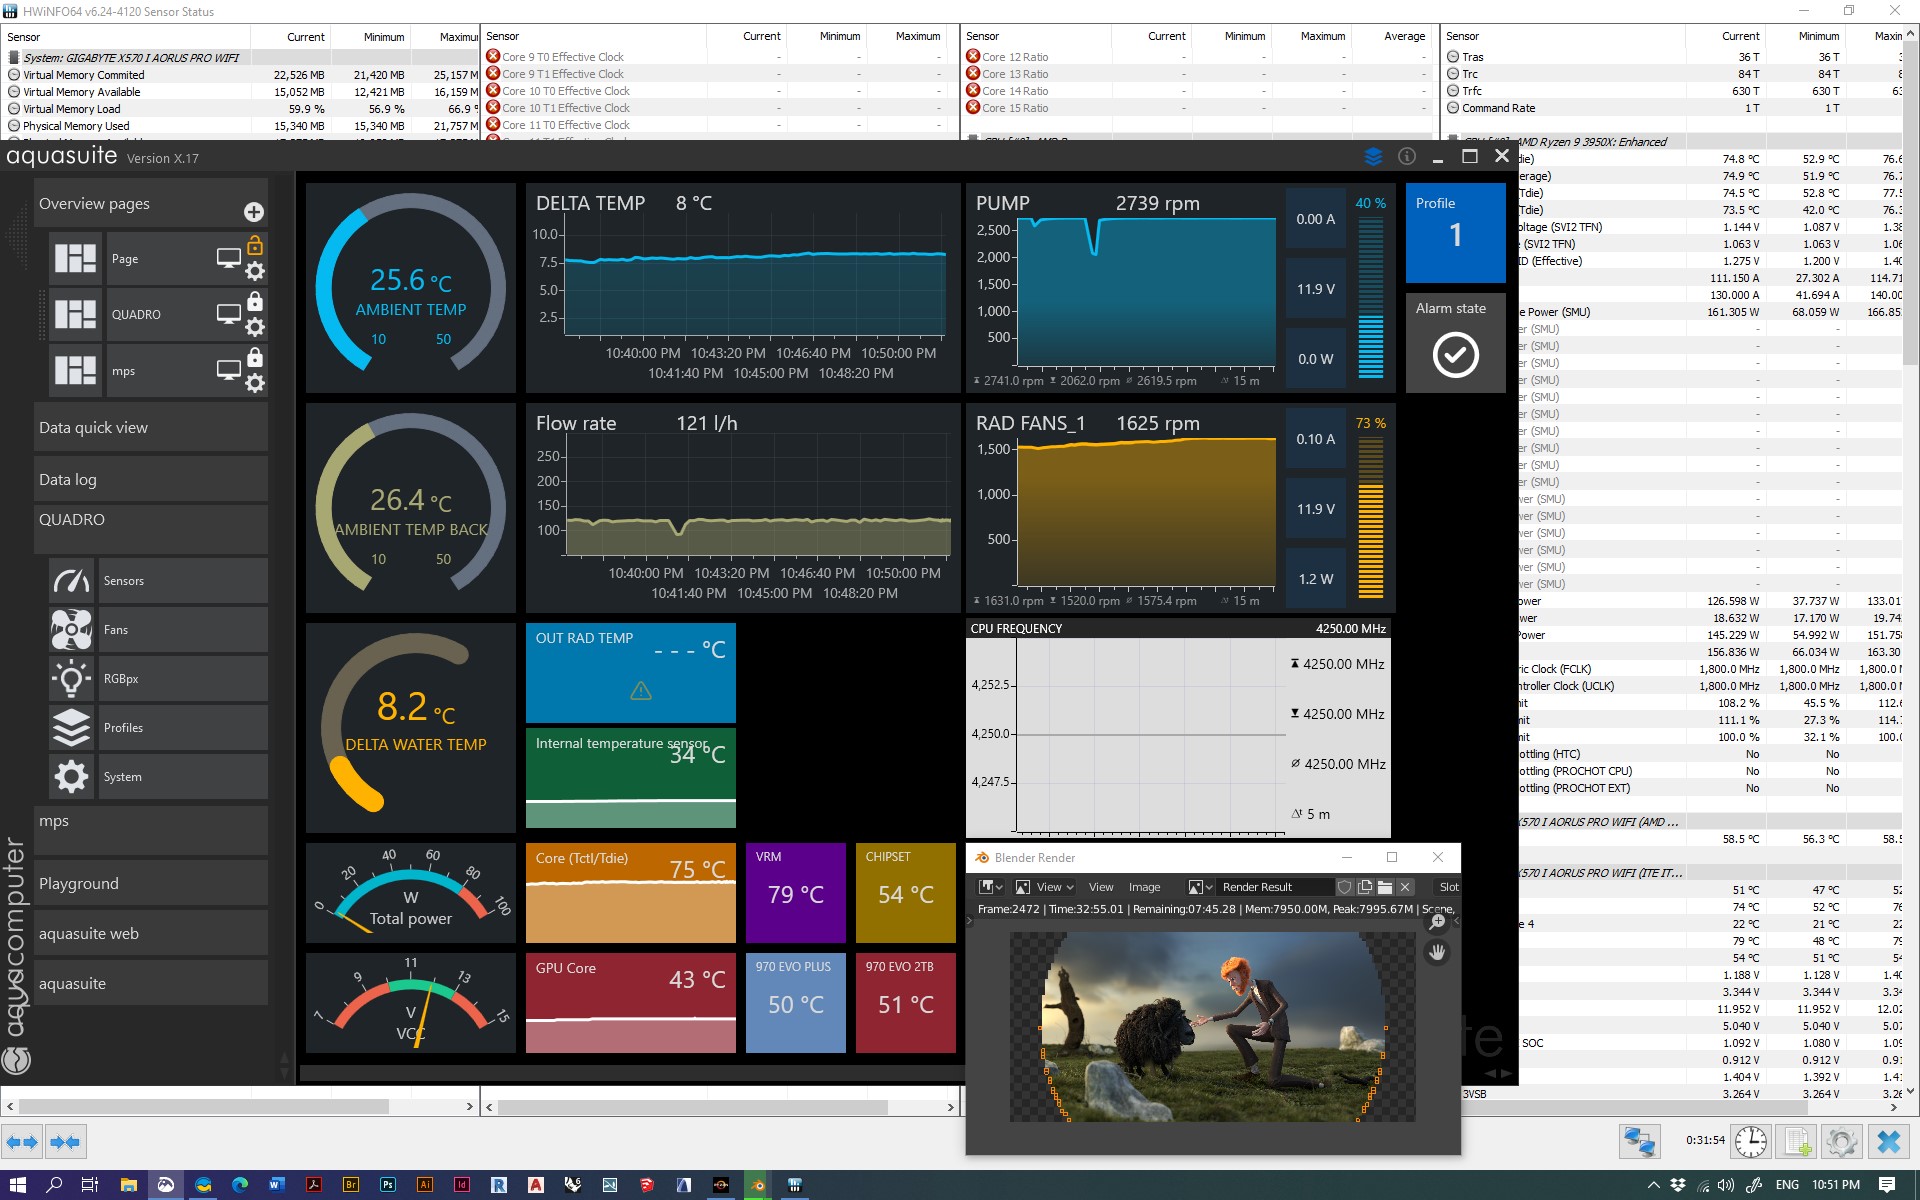Open HWiNFO sensor settings gear
The width and height of the screenshot is (1920, 1200).
pos(1841,1141)
